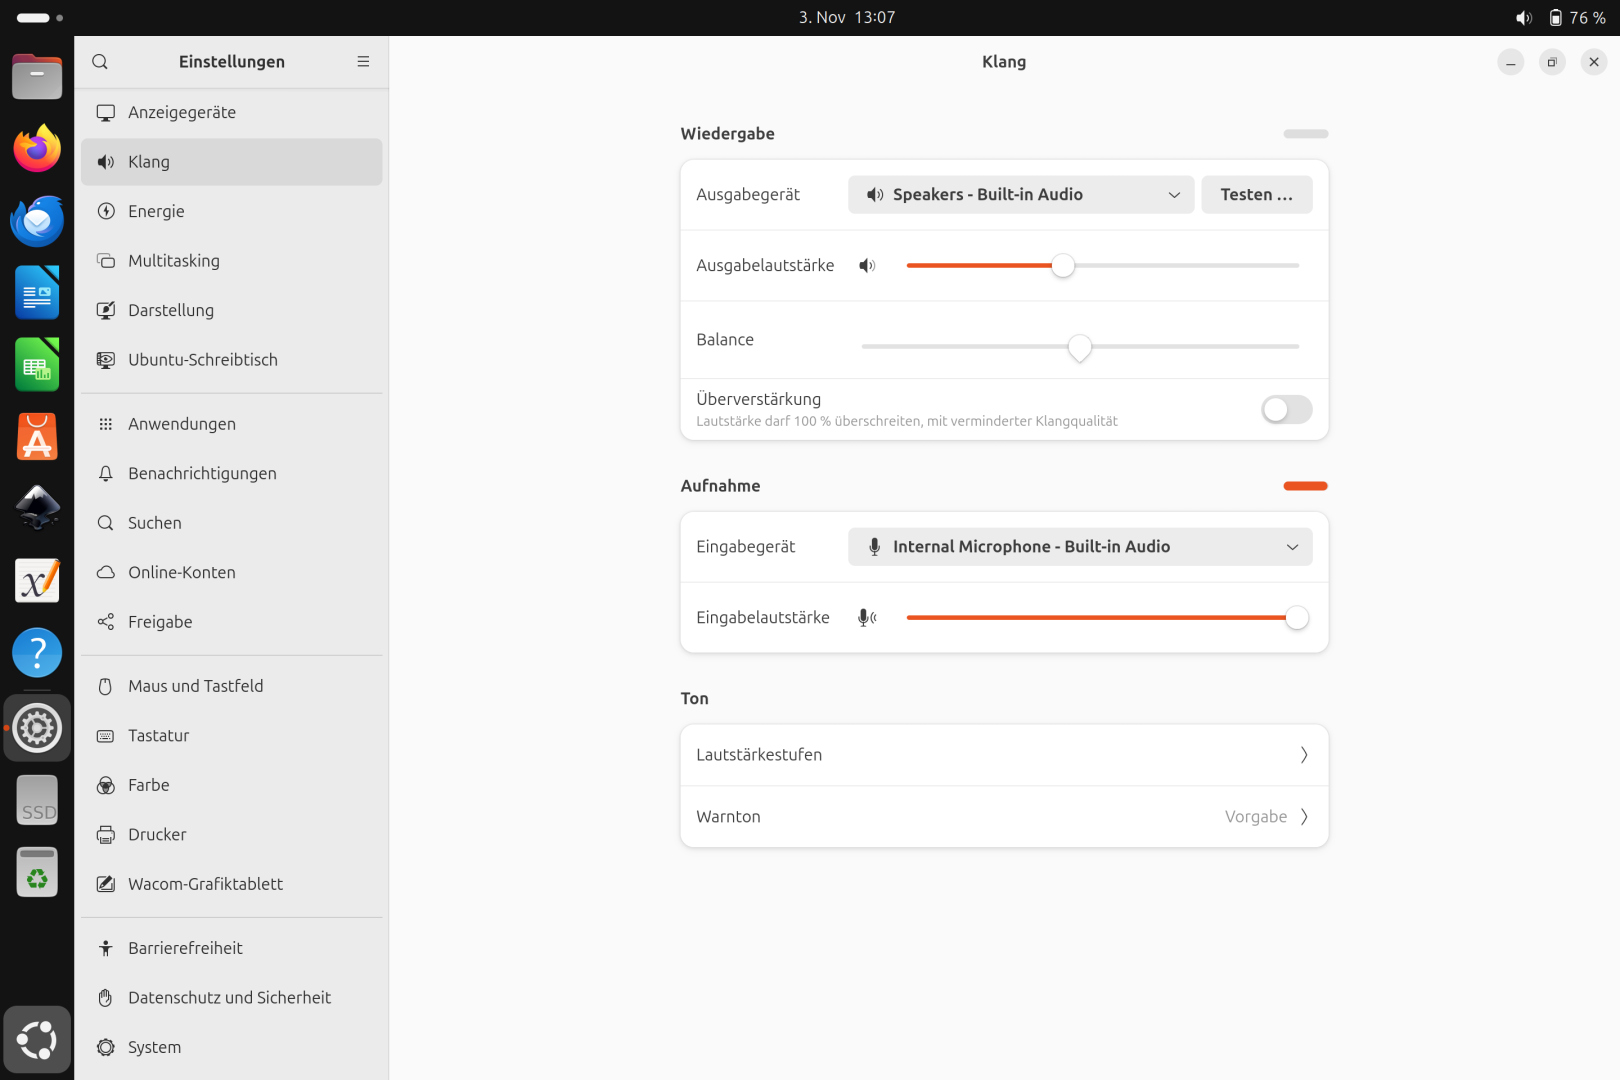Image resolution: width=1620 pixels, height=1080 pixels.
Task: Click the microphone icon next to Eingabelautstärke
Action: (x=867, y=618)
